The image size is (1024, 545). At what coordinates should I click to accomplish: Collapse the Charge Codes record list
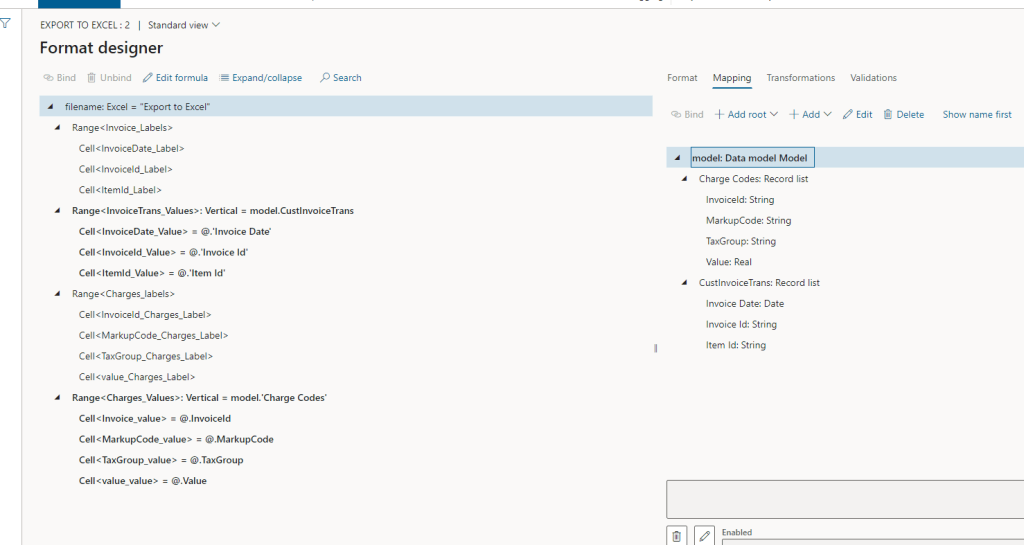coord(685,179)
